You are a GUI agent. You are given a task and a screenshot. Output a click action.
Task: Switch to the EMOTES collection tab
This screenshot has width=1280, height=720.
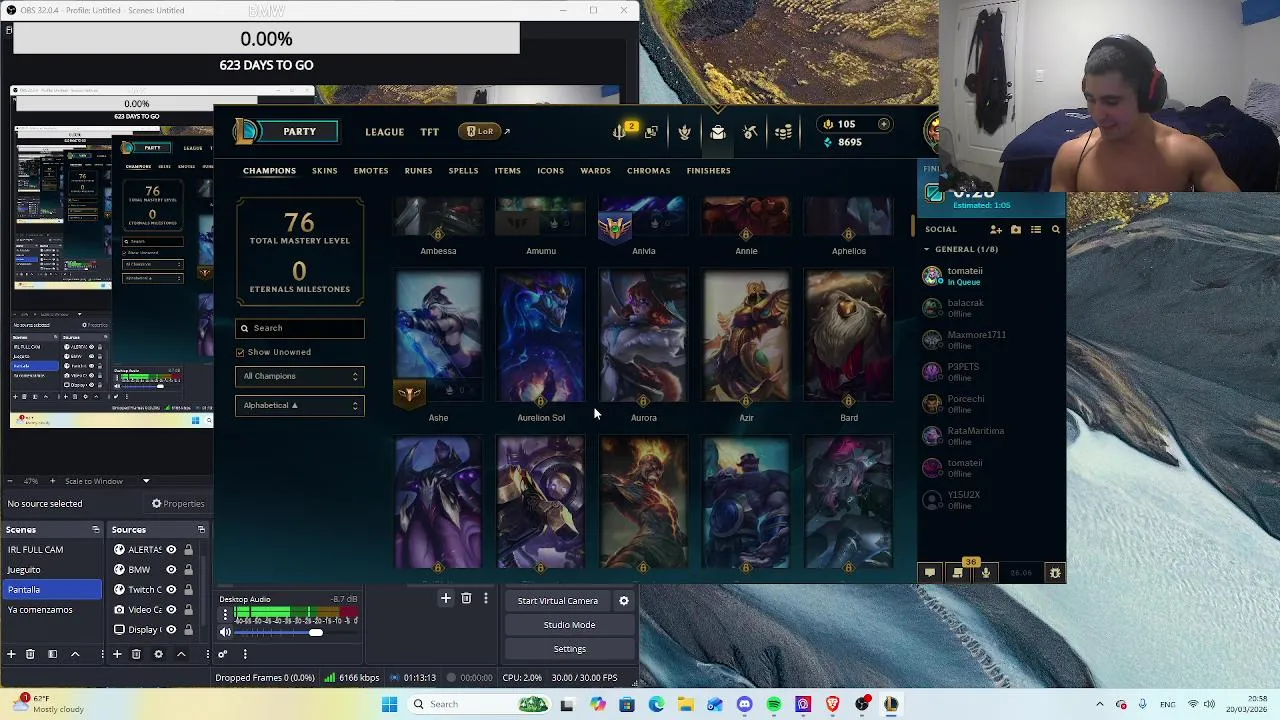370,171
